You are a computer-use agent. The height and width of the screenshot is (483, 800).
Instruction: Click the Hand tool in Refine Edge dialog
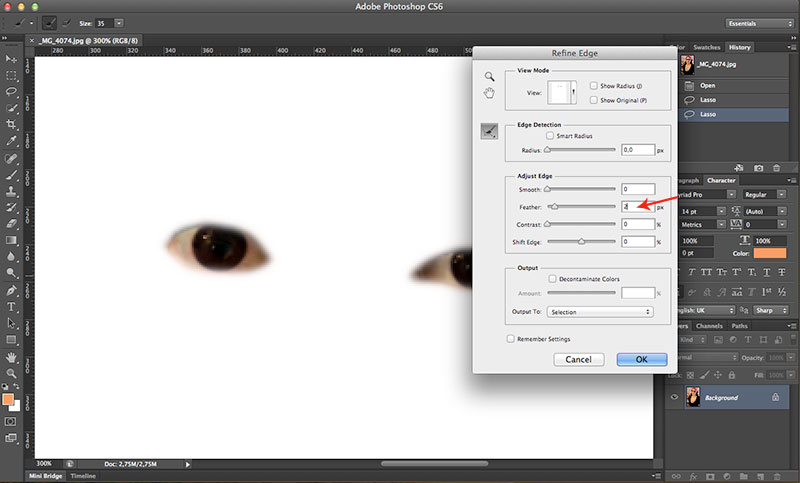[x=489, y=93]
